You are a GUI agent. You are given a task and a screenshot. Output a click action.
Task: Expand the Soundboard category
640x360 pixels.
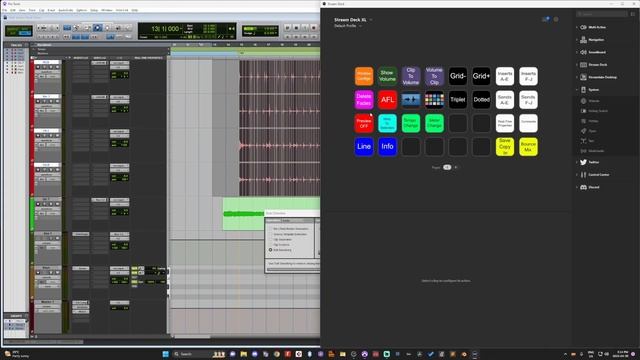(593, 52)
